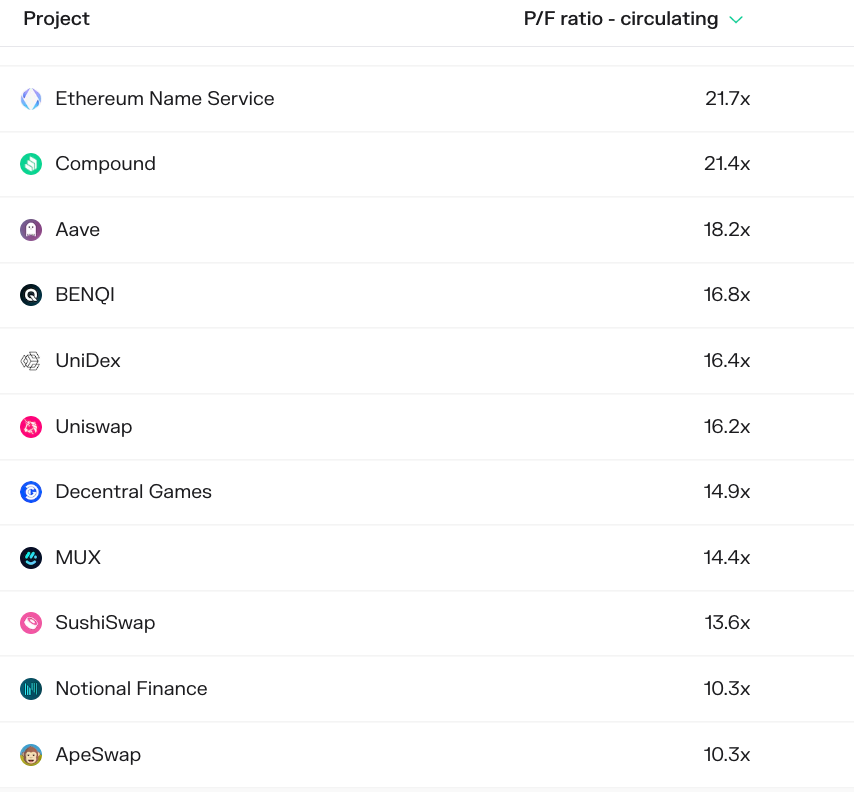Open the Notional Finance project page
The height and width of the screenshot is (792, 854).
pos(131,689)
